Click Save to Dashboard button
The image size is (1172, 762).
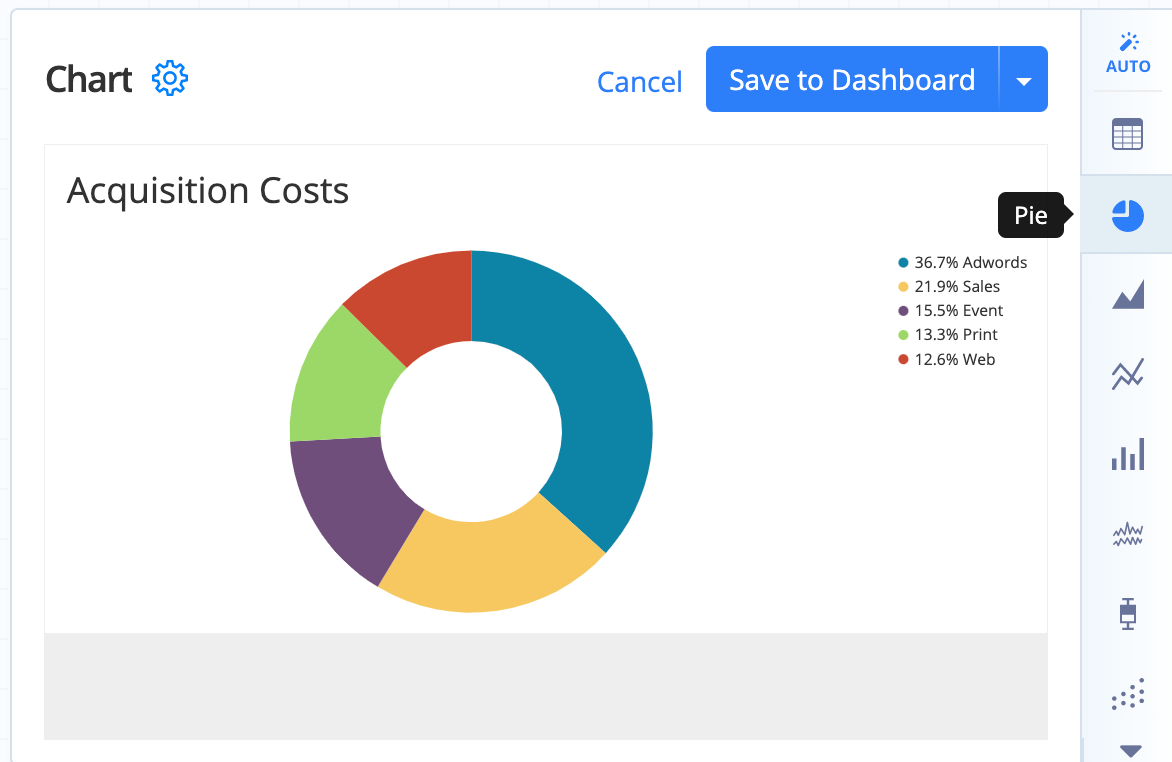[852, 80]
